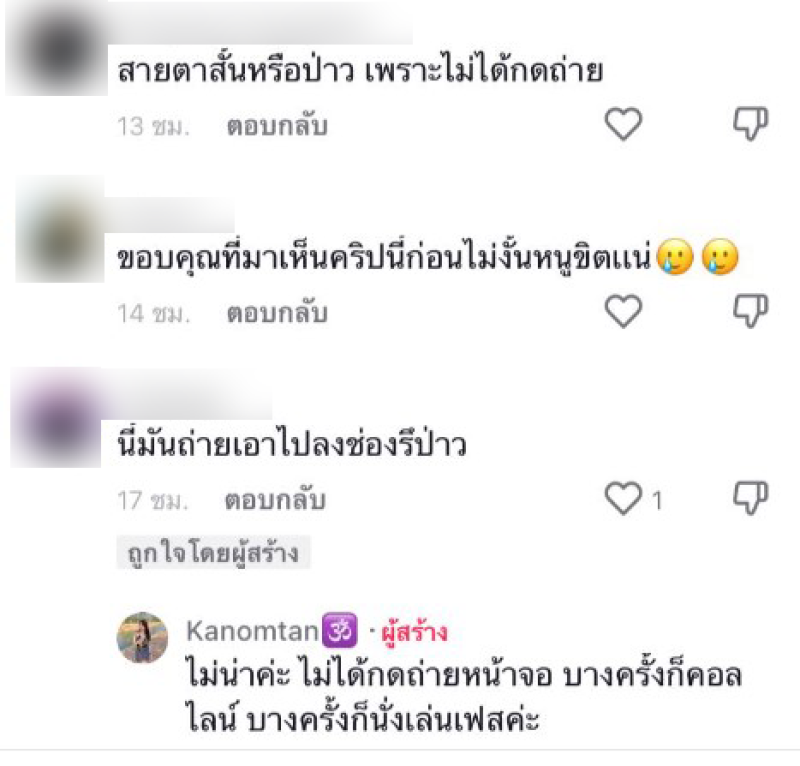Thumbs-down the 14 ชม. comment
Image resolution: width=800 pixels, height=766 pixels.
pyautogui.click(x=750, y=311)
